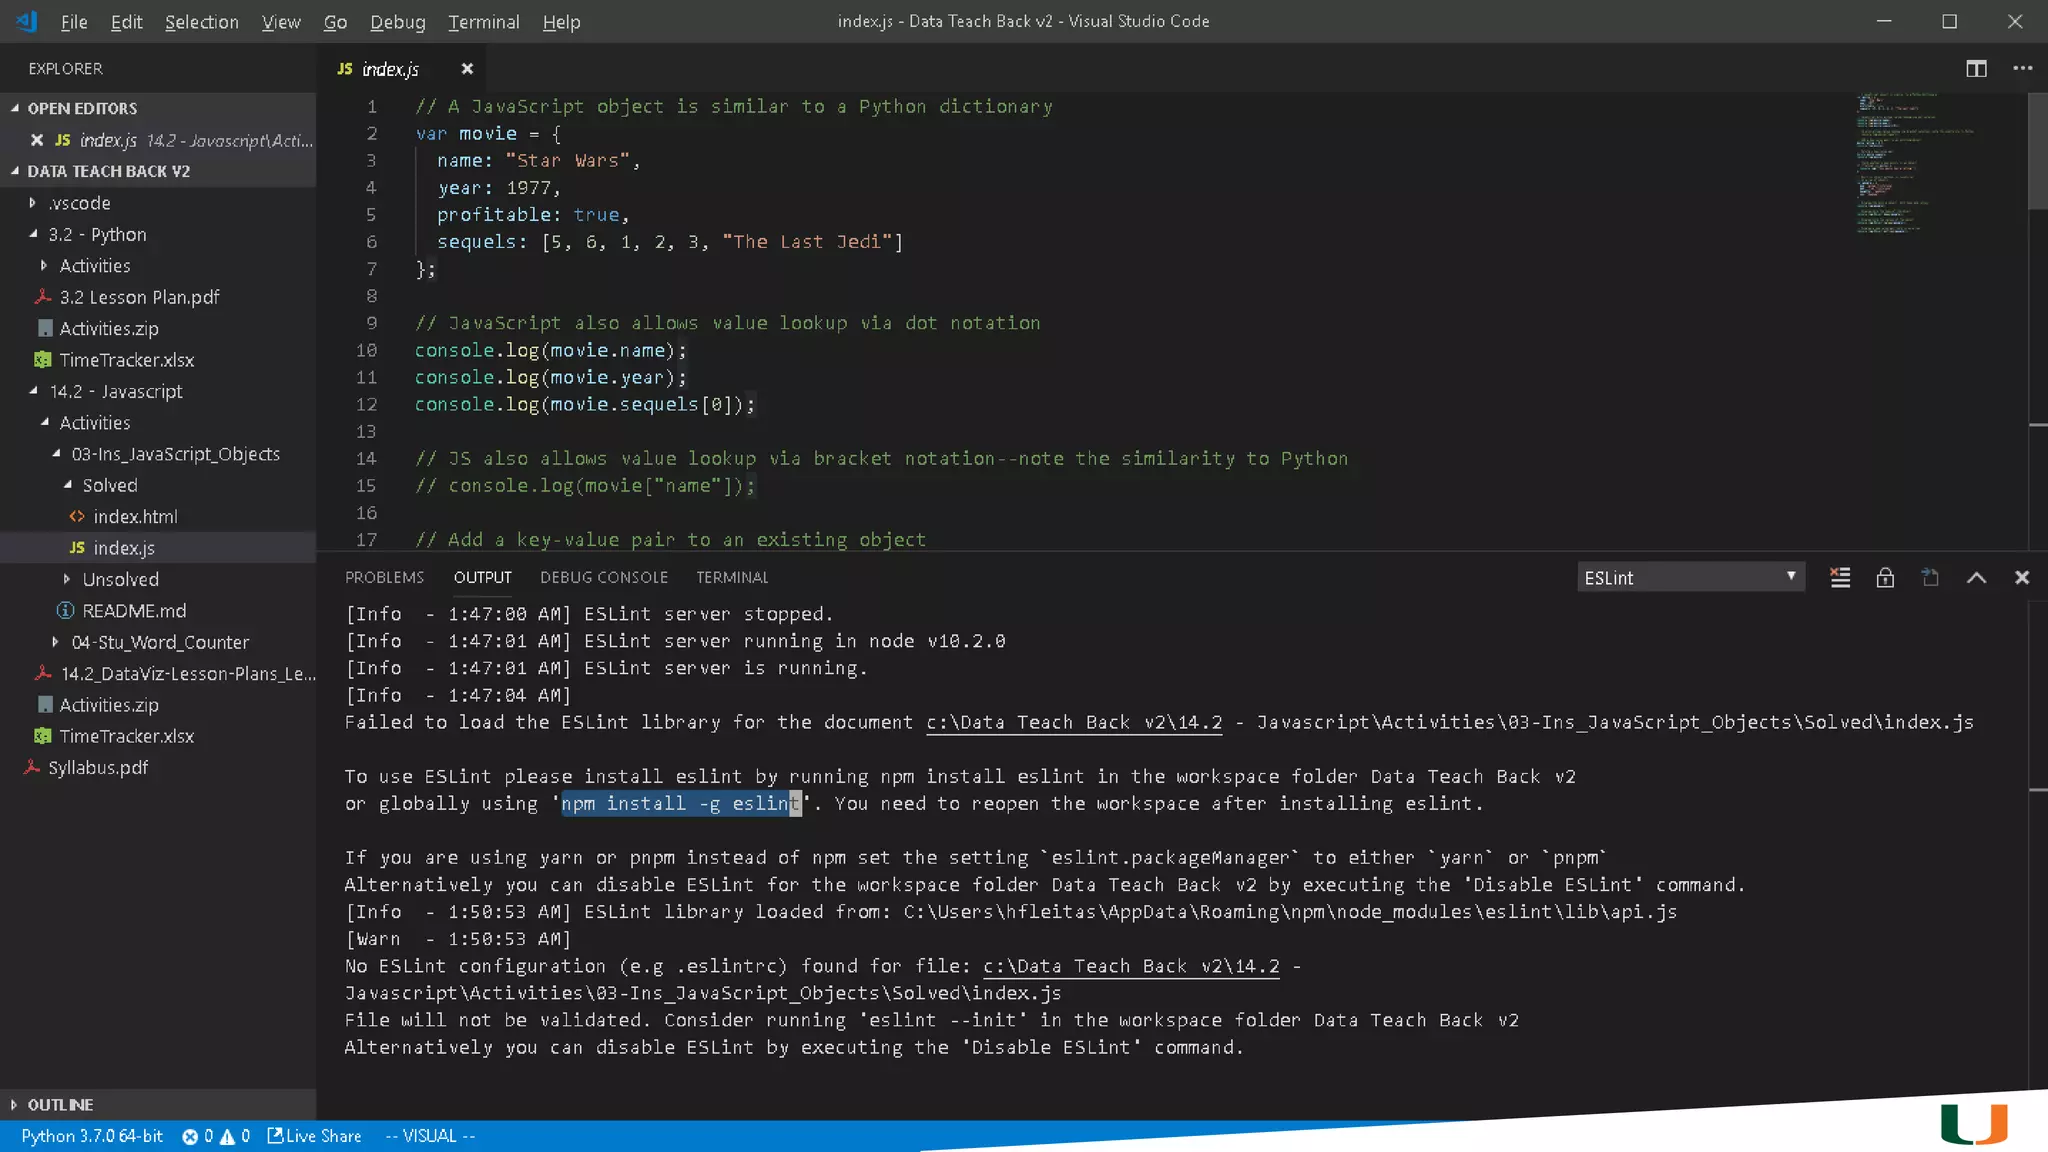Open the editor more actions ellipsis

tap(2022, 68)
